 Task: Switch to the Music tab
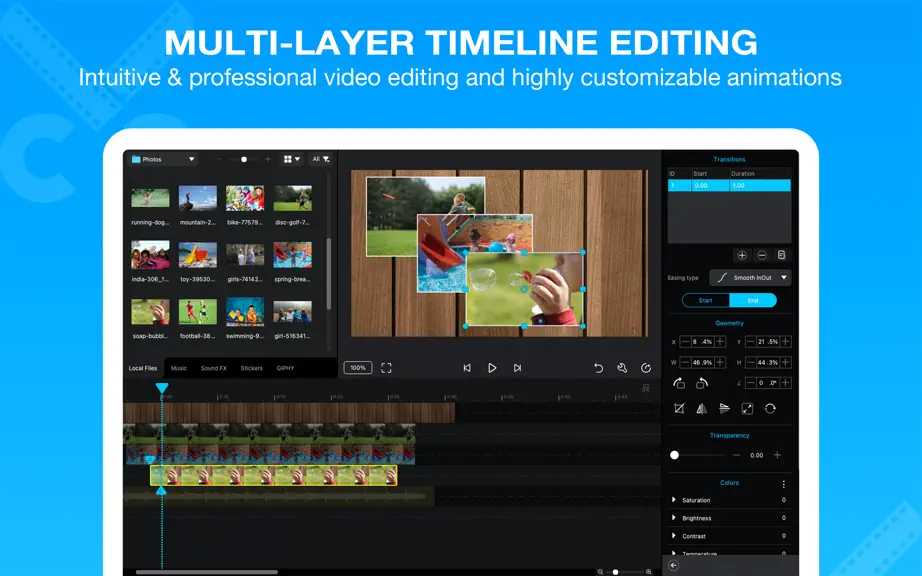click(x=179, y=369)
